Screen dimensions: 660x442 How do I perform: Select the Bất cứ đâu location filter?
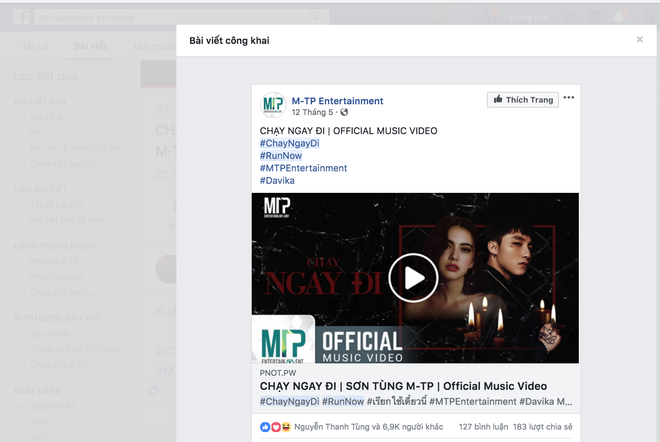point(51,333)
